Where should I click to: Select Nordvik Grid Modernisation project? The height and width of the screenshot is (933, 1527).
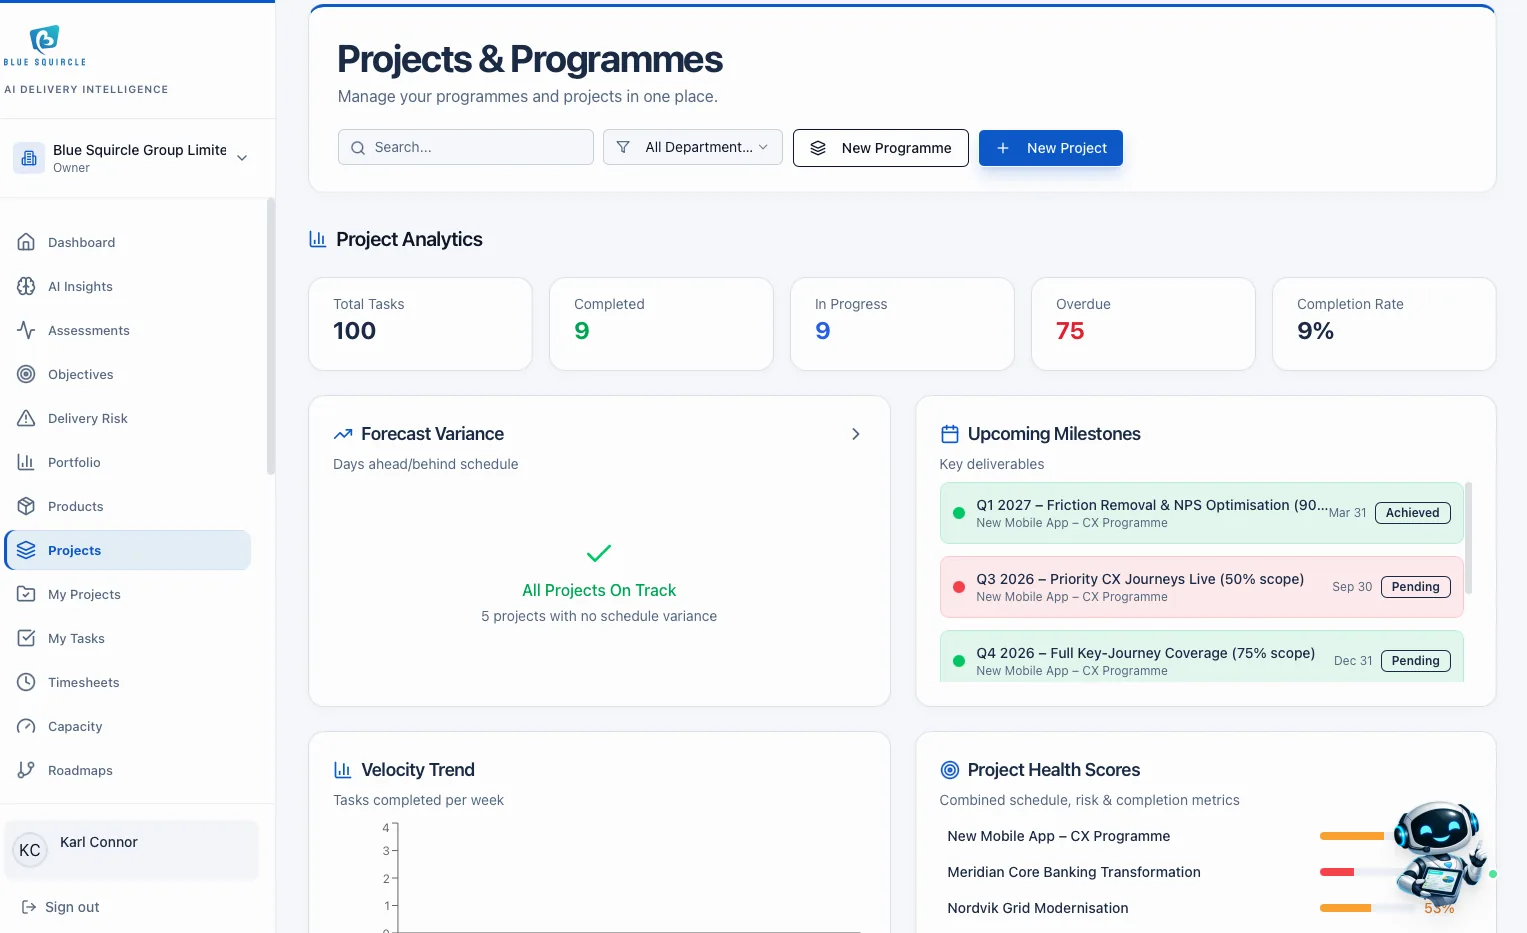pyautogui.click(x=1038, y=908)
